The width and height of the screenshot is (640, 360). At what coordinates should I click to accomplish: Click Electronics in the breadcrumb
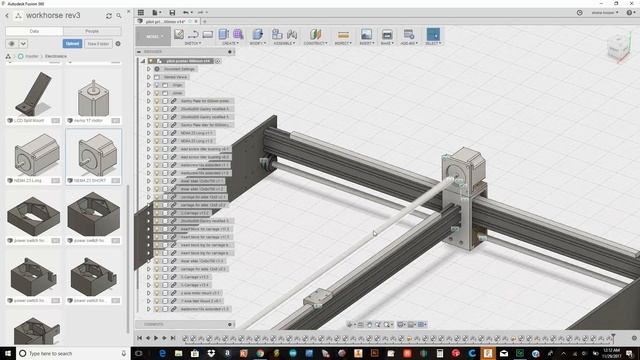pyautogui.click(x=56, y=56)
